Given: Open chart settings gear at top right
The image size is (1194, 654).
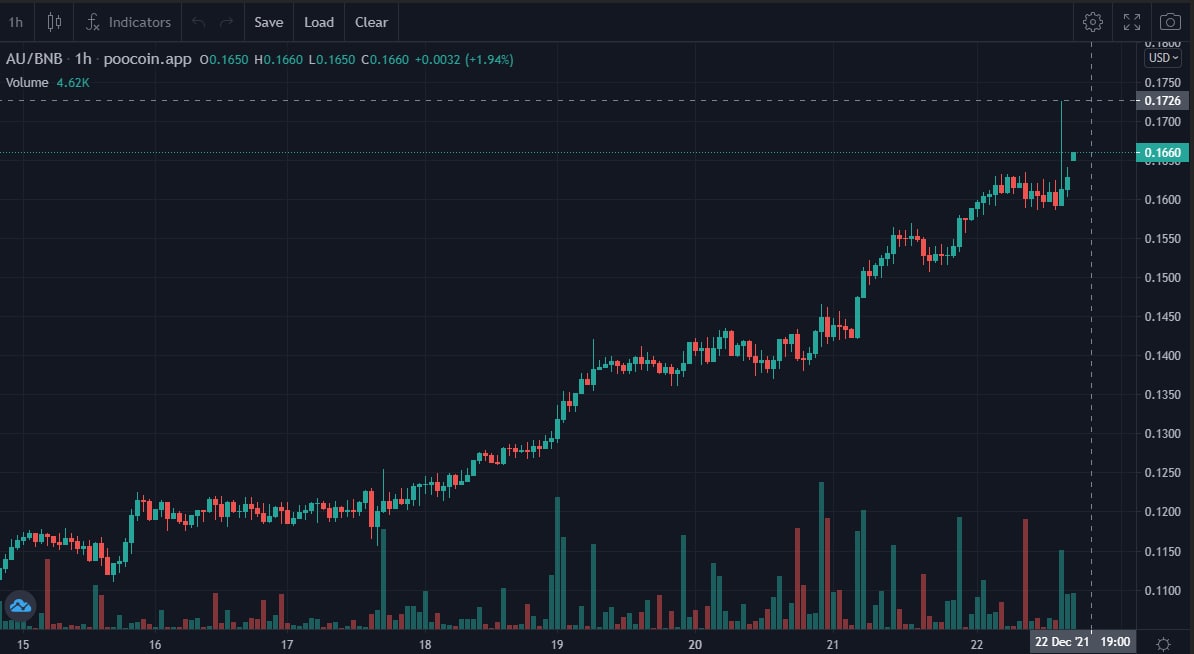Looking at the screenshot, I should click(x=1093, y=21).
